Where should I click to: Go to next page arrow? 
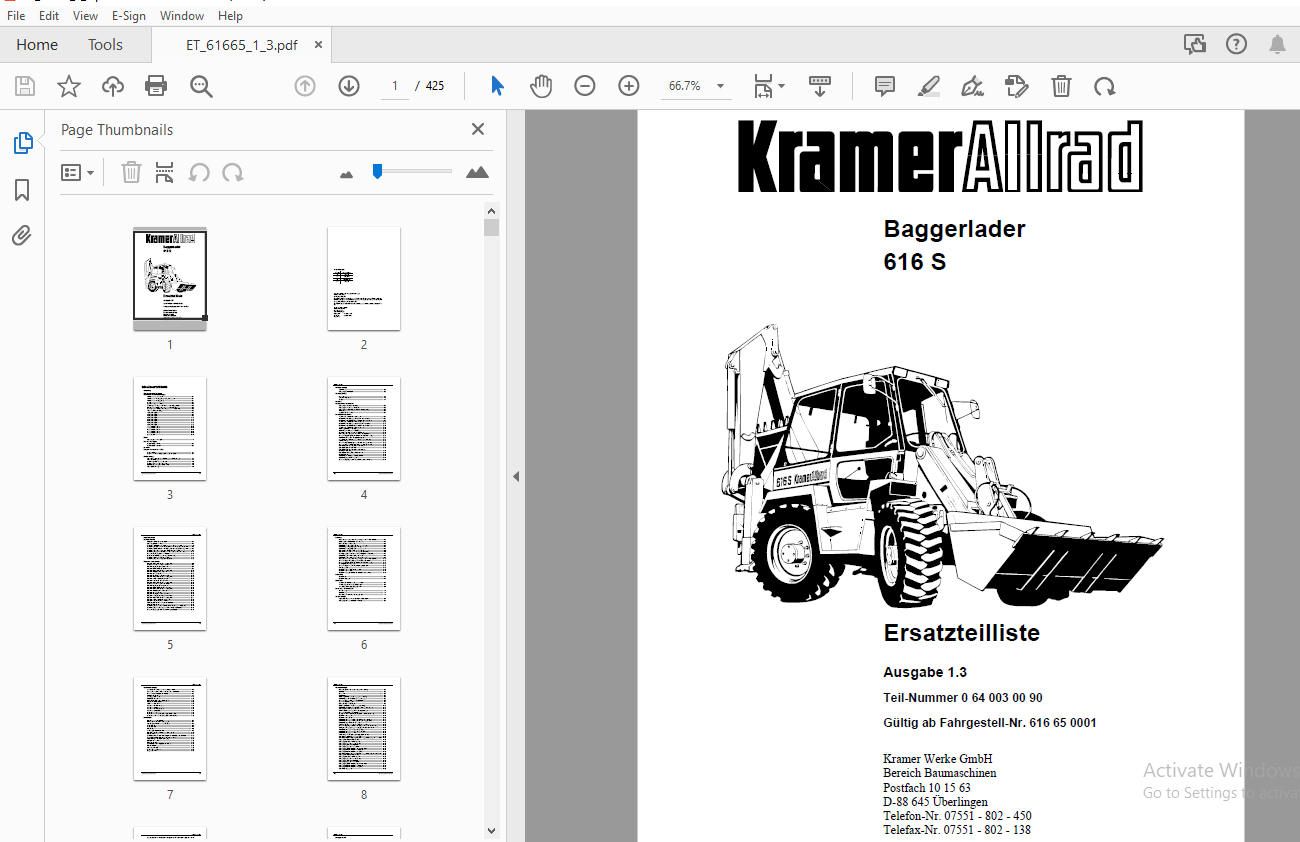click(x=349, y=86)
